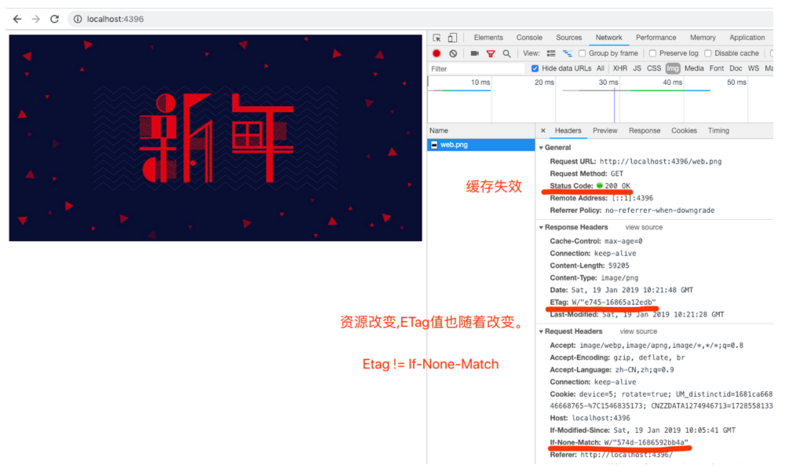Sort by the Name column header
The height and width of the screenshot is (476, 800).
pos(481,131)
